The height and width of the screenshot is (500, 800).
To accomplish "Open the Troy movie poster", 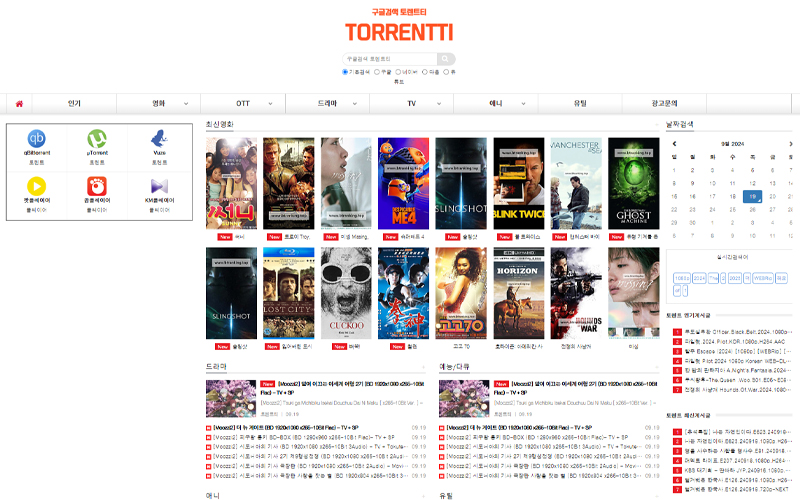I will point(288,183).
